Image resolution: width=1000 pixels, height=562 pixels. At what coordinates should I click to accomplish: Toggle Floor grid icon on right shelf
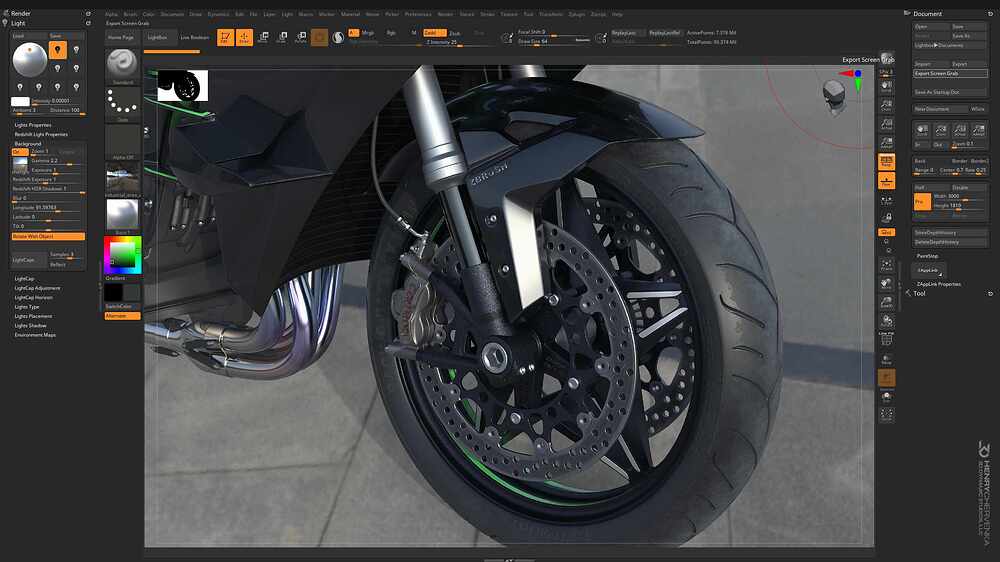(886, 181)
